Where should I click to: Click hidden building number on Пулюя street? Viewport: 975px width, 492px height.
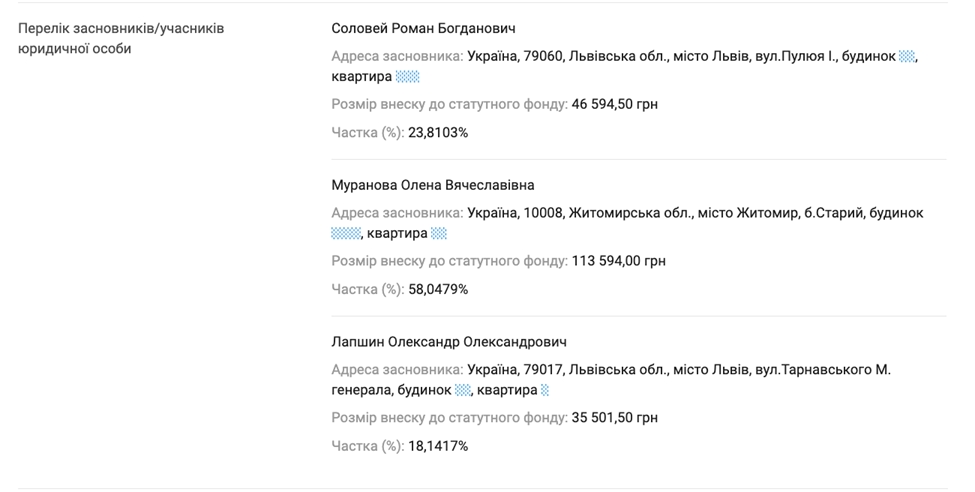click(906, 57)
